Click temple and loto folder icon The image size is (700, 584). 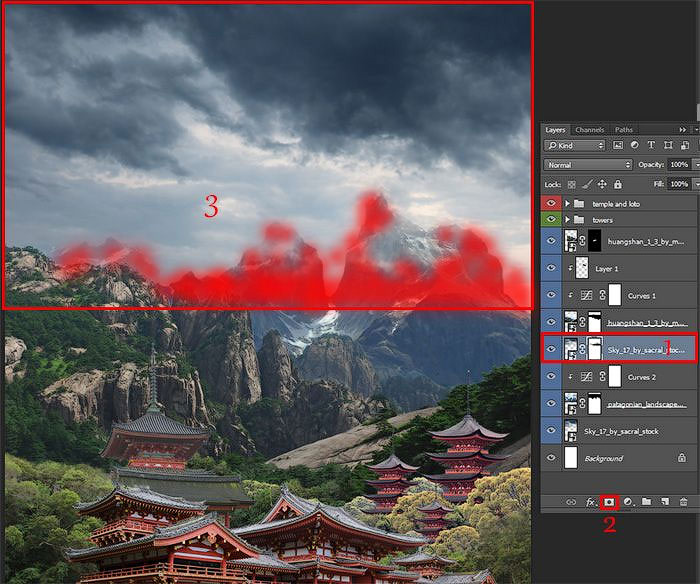pos(579,204)
